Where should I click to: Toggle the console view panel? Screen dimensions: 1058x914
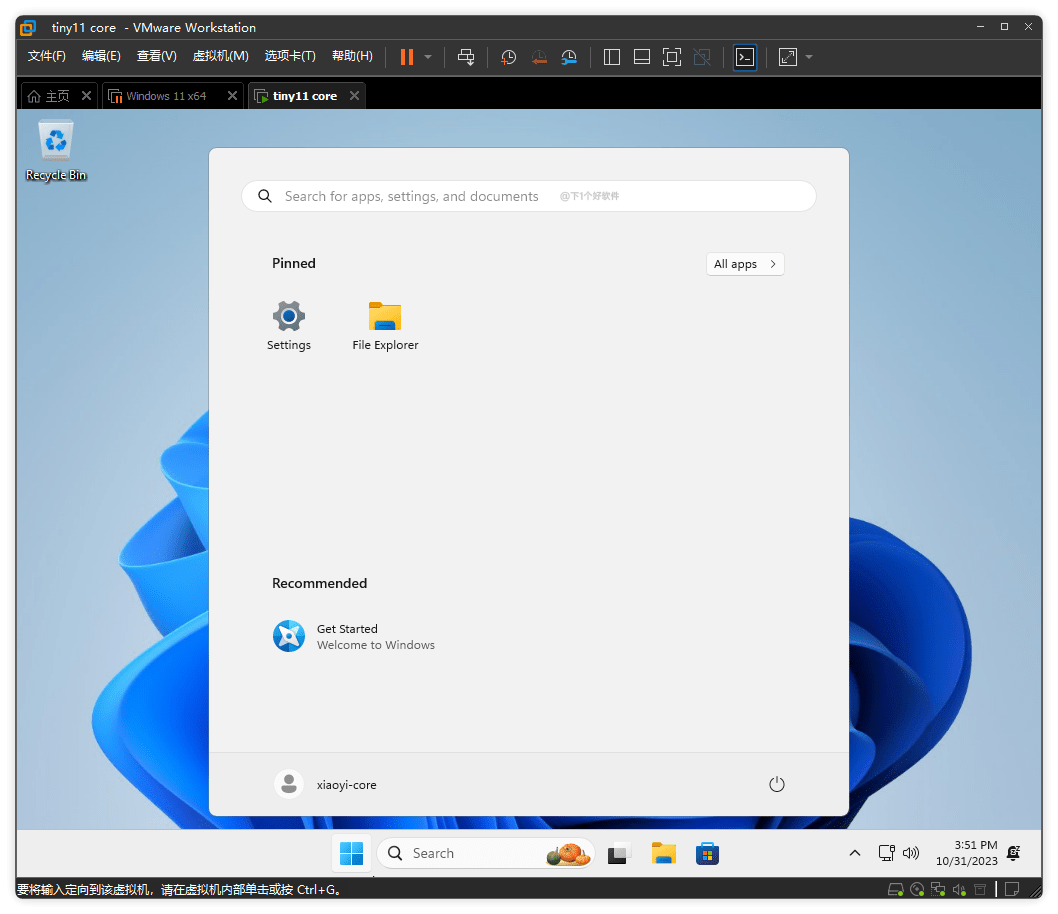click(745, 57)
